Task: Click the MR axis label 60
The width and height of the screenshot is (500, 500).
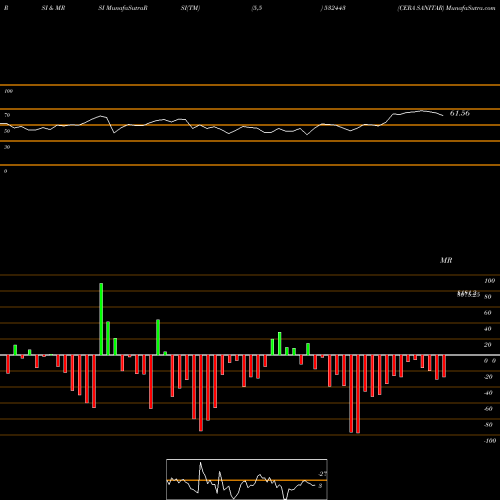Action: 488,313
